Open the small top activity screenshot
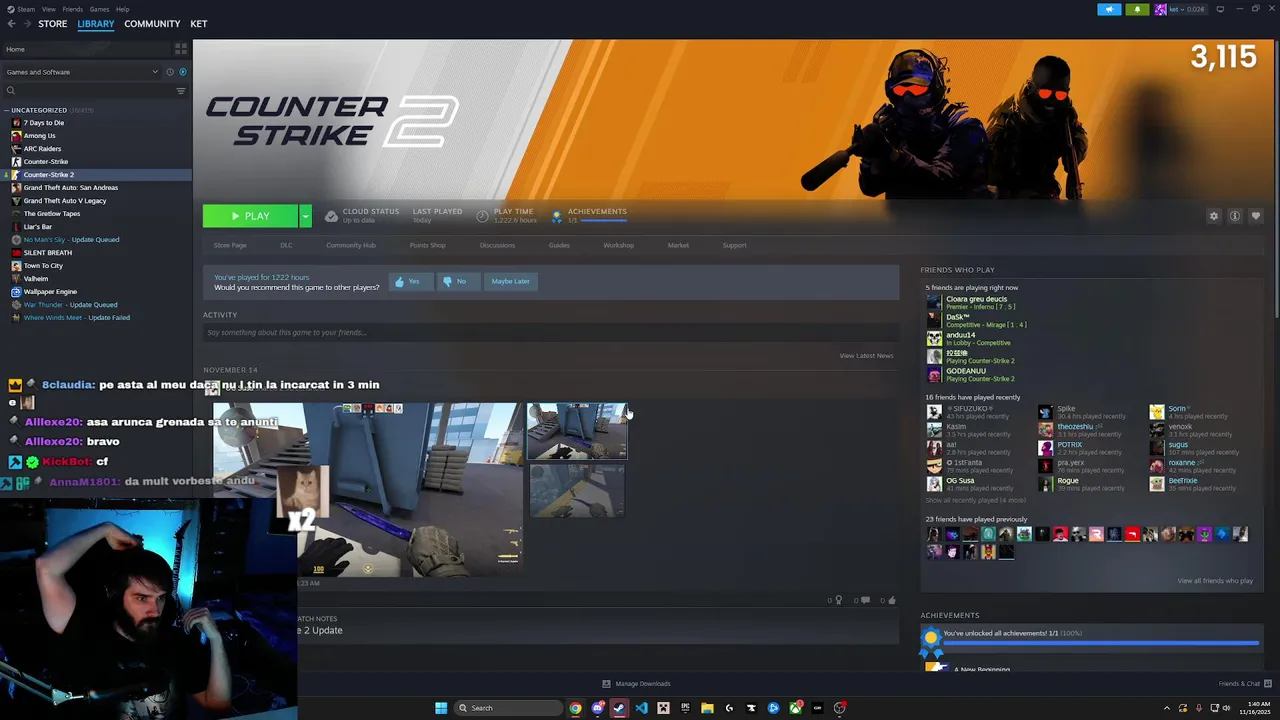The height and width of the screenshot is (720, 1280). point(577,431)
